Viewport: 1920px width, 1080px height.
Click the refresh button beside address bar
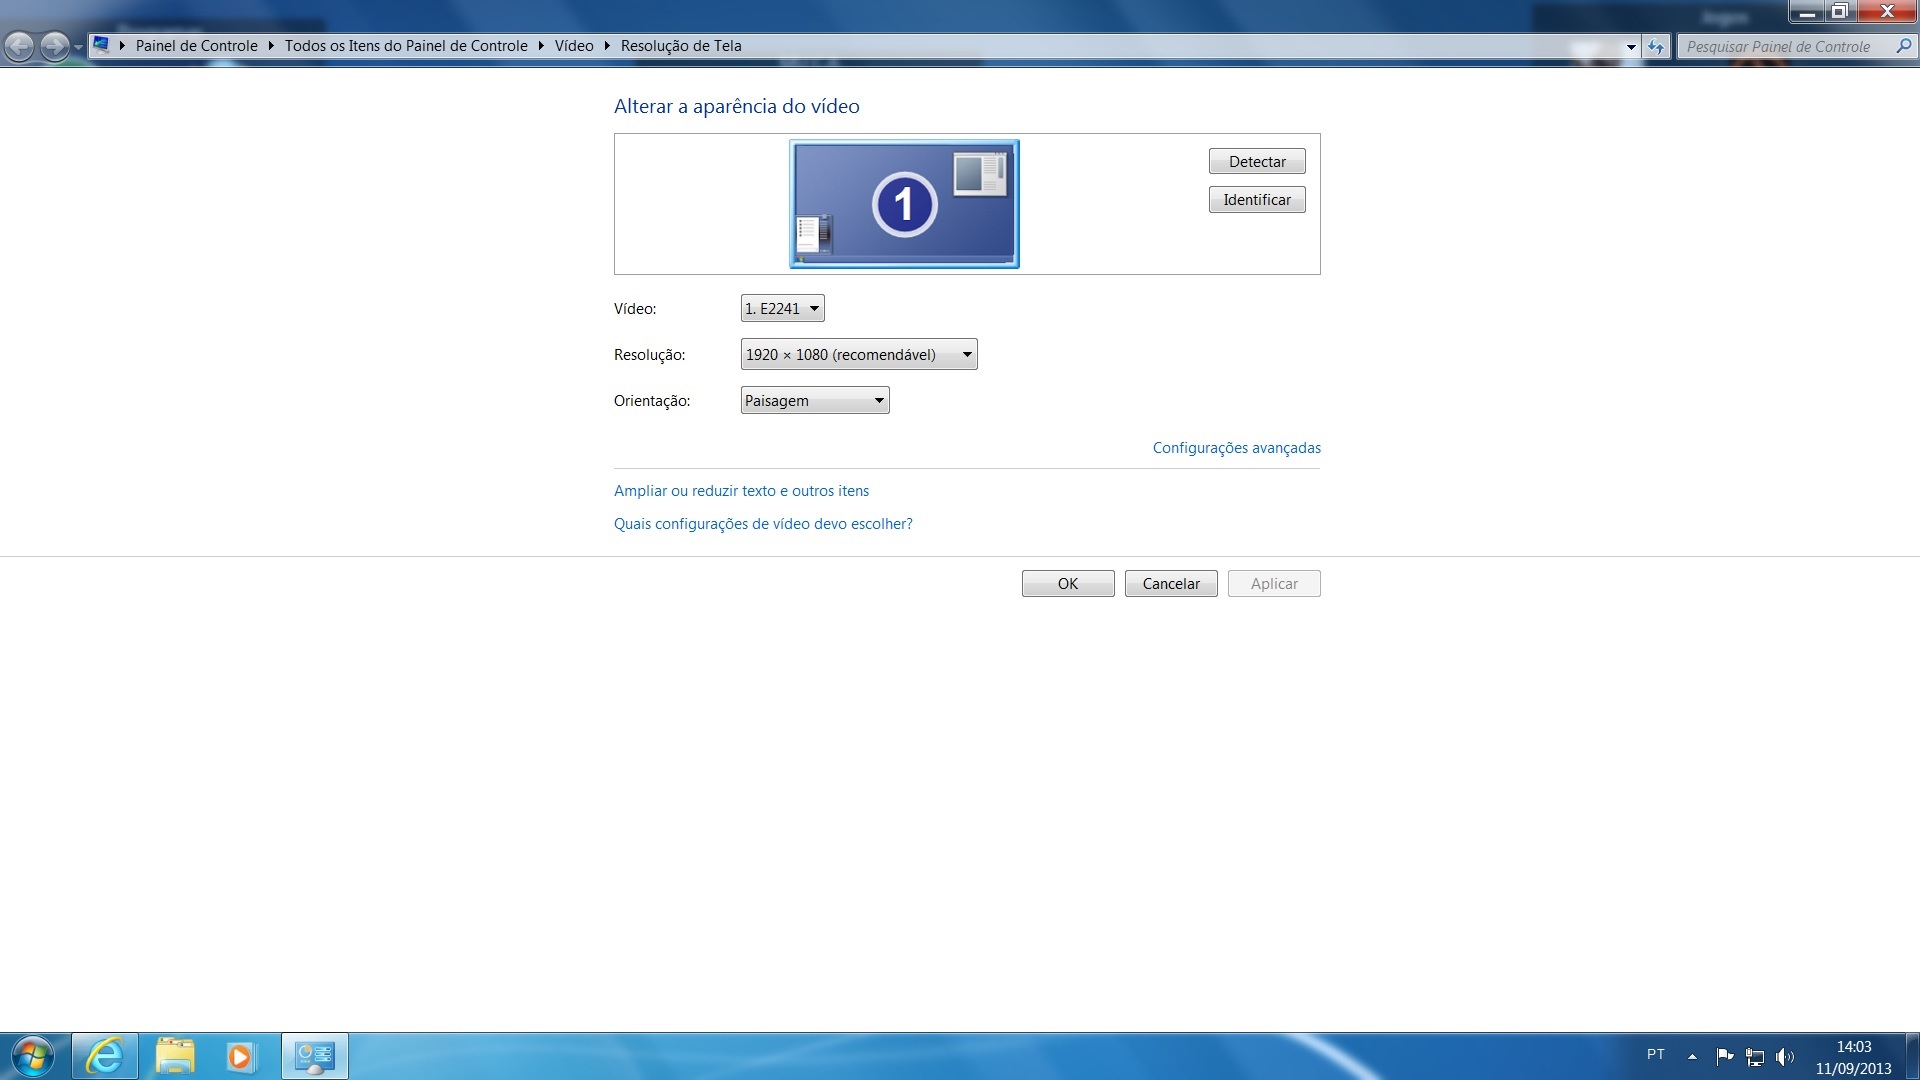coord(1657,46)
